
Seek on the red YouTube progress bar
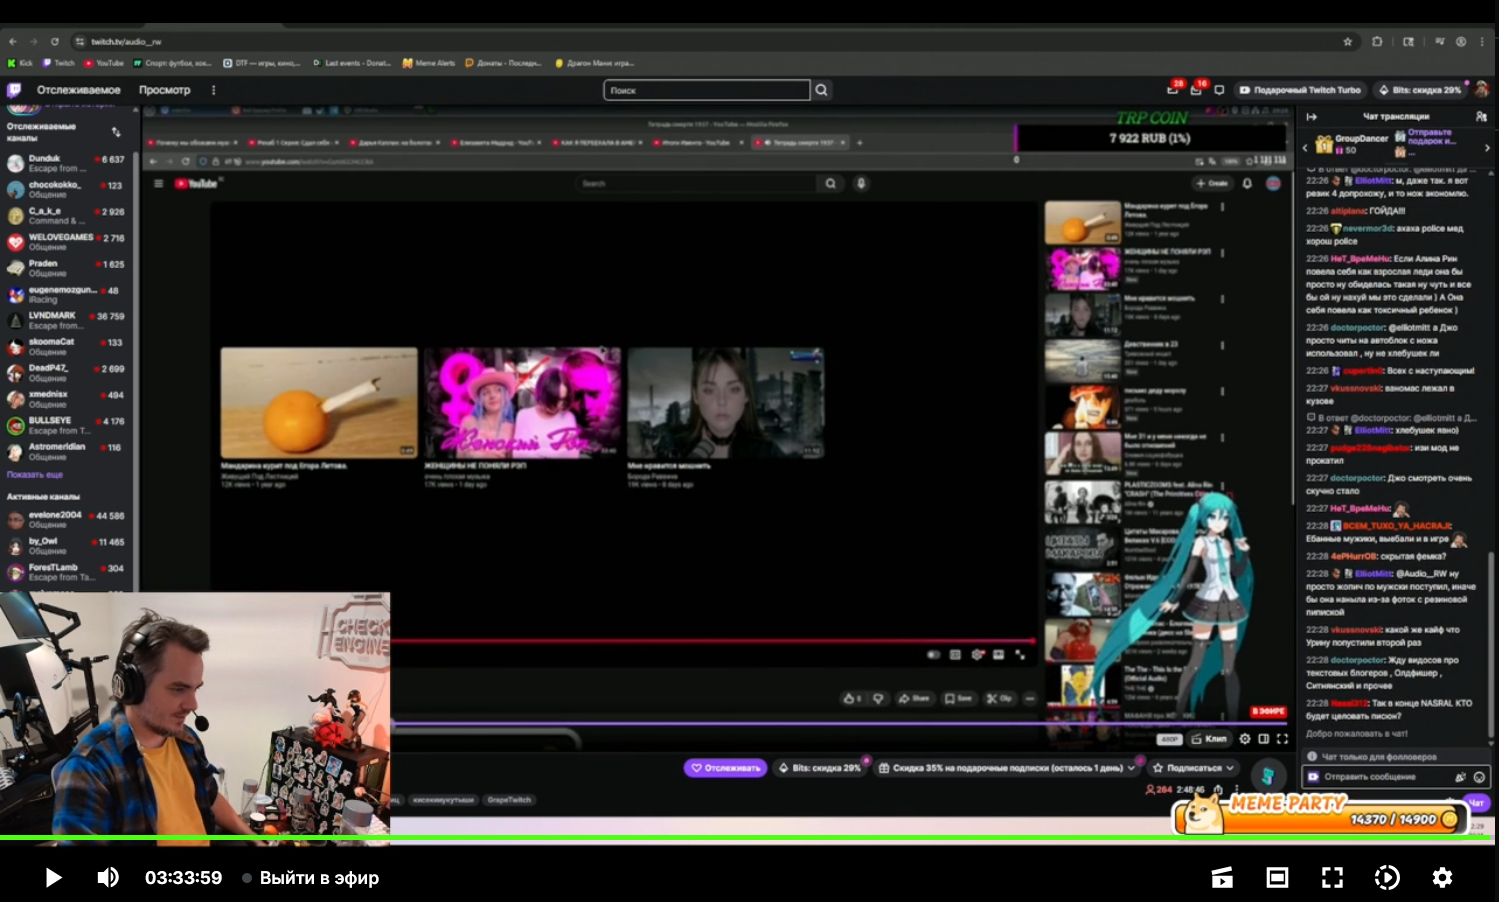(713, 641)
